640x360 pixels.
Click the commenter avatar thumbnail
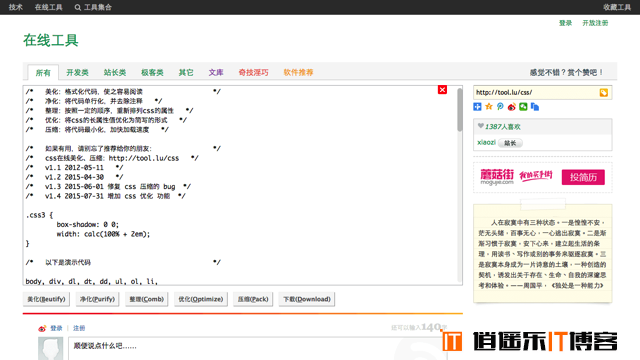pyautogui.click(x=51, y=348)
